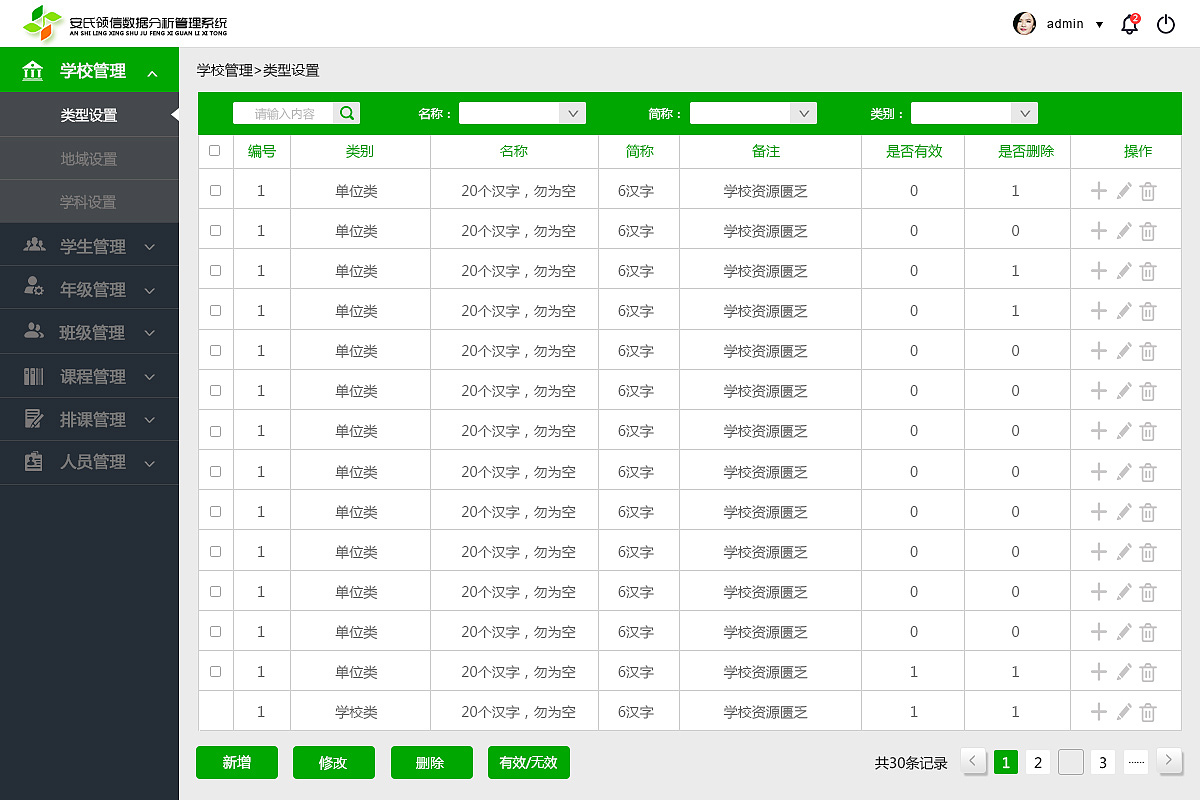
Task: Open the notification bell with red badge
Action: (x=1129, y=24)
